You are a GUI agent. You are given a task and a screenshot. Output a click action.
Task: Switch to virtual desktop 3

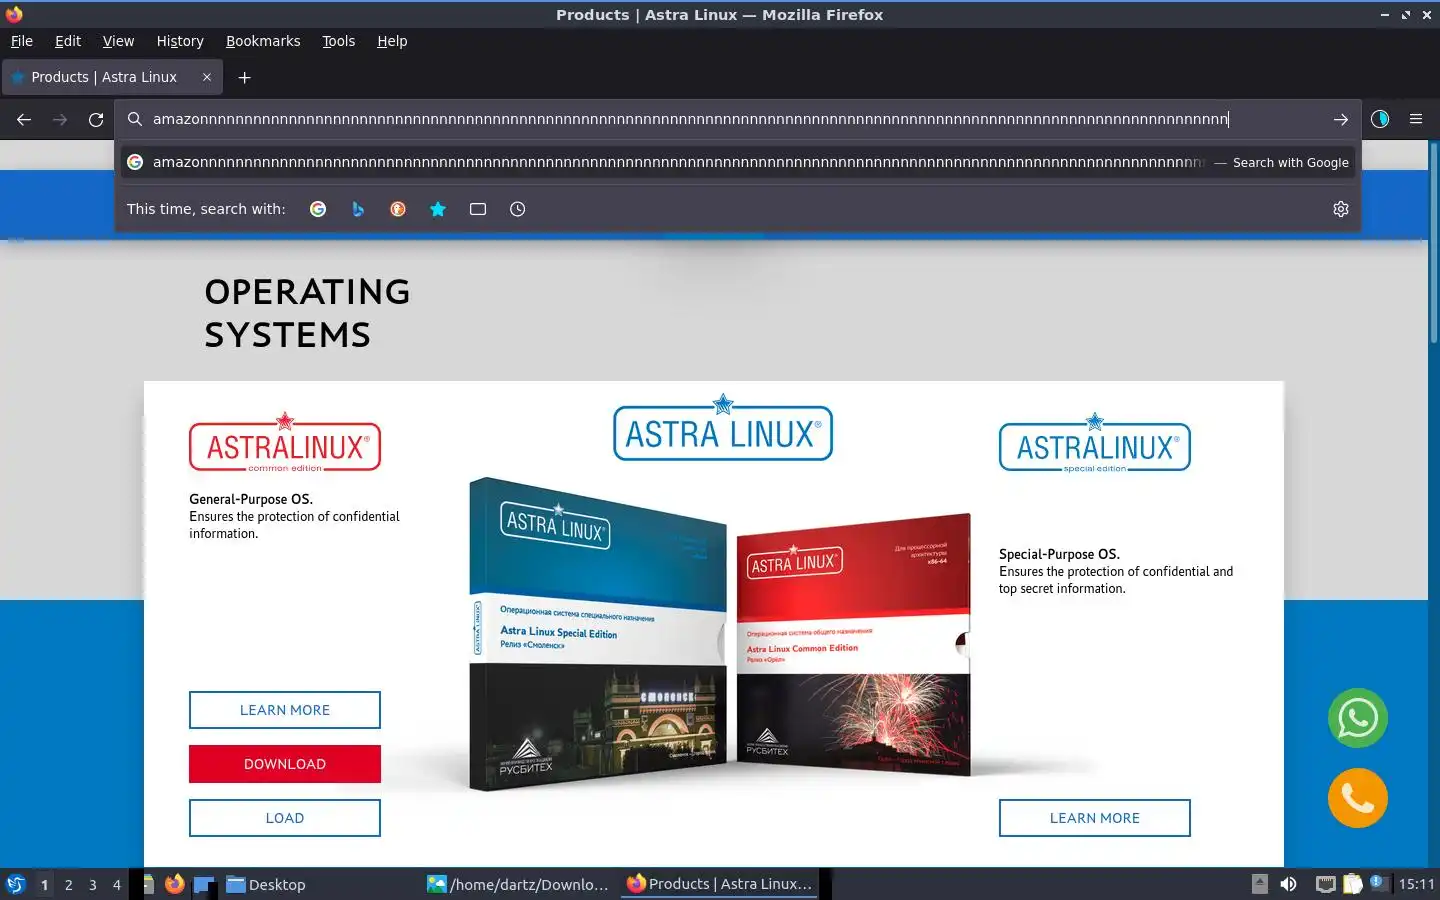[x=93, y=885]
